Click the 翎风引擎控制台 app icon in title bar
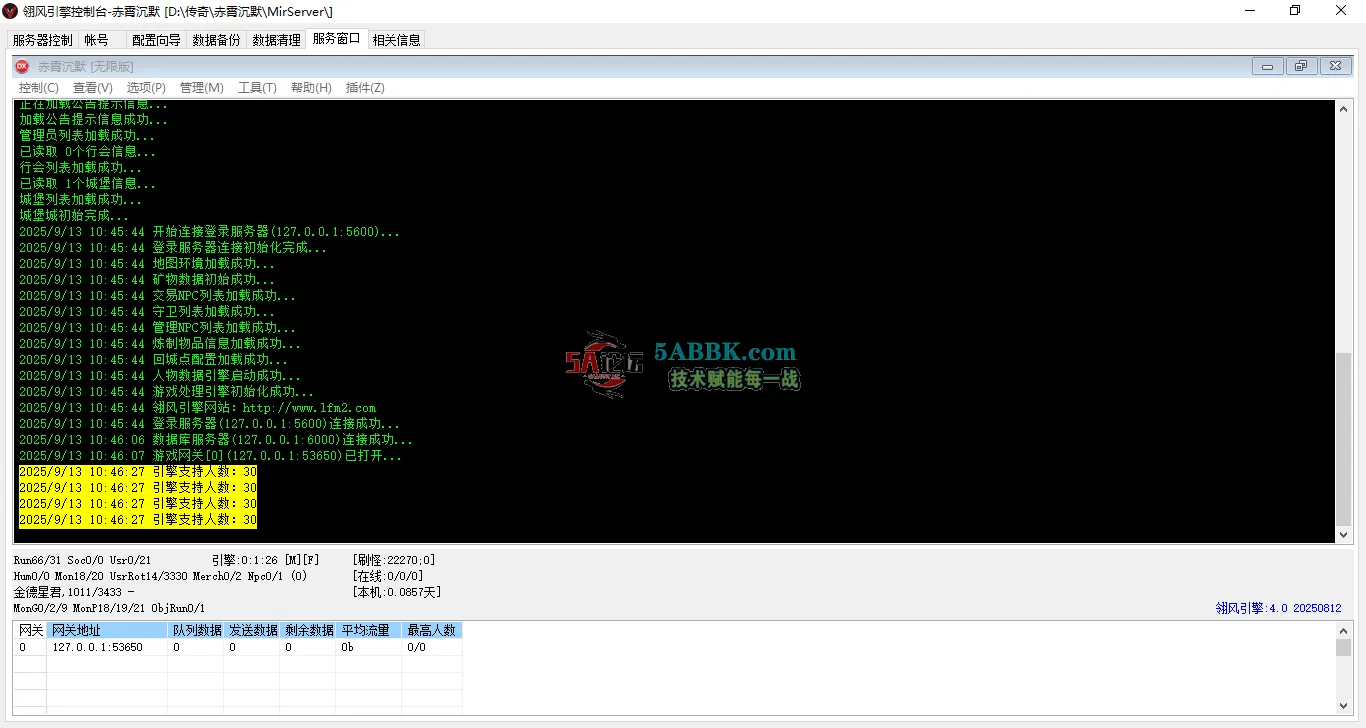The width and height of the screenshot is (1366, 728). [11, 11]
